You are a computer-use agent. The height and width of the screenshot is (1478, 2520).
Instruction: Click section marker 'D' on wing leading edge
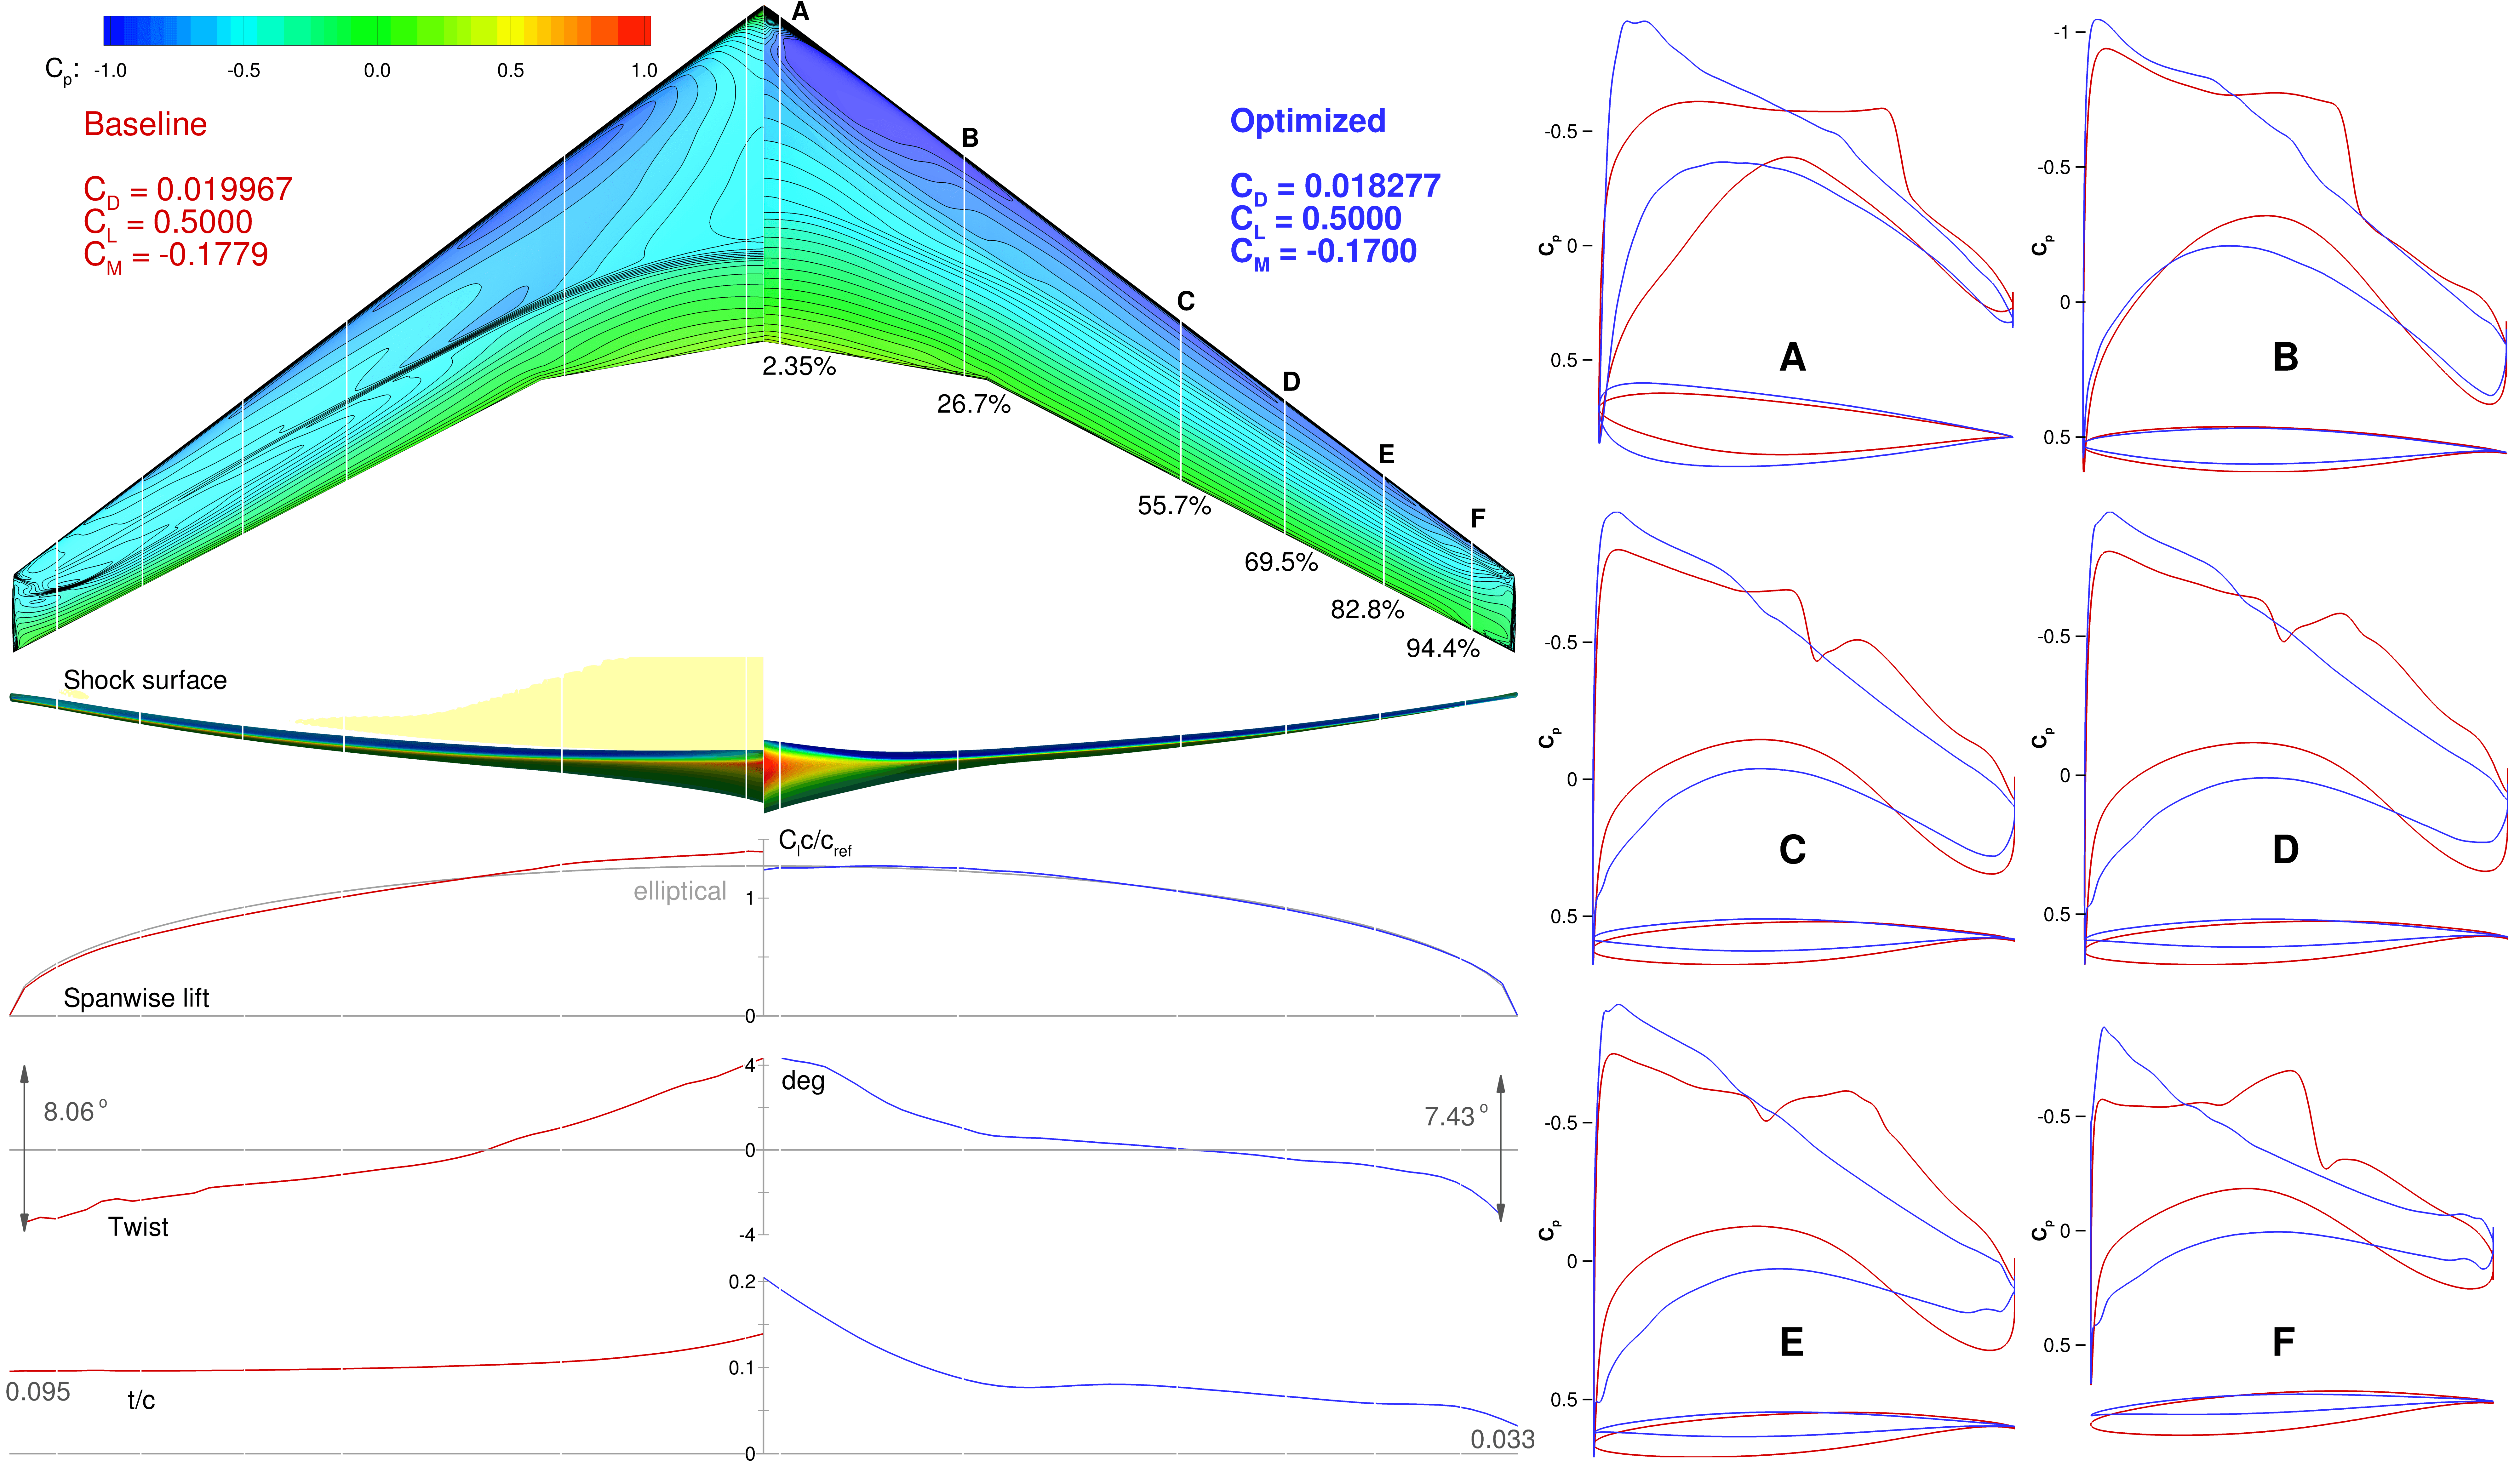pos(1292,382)
